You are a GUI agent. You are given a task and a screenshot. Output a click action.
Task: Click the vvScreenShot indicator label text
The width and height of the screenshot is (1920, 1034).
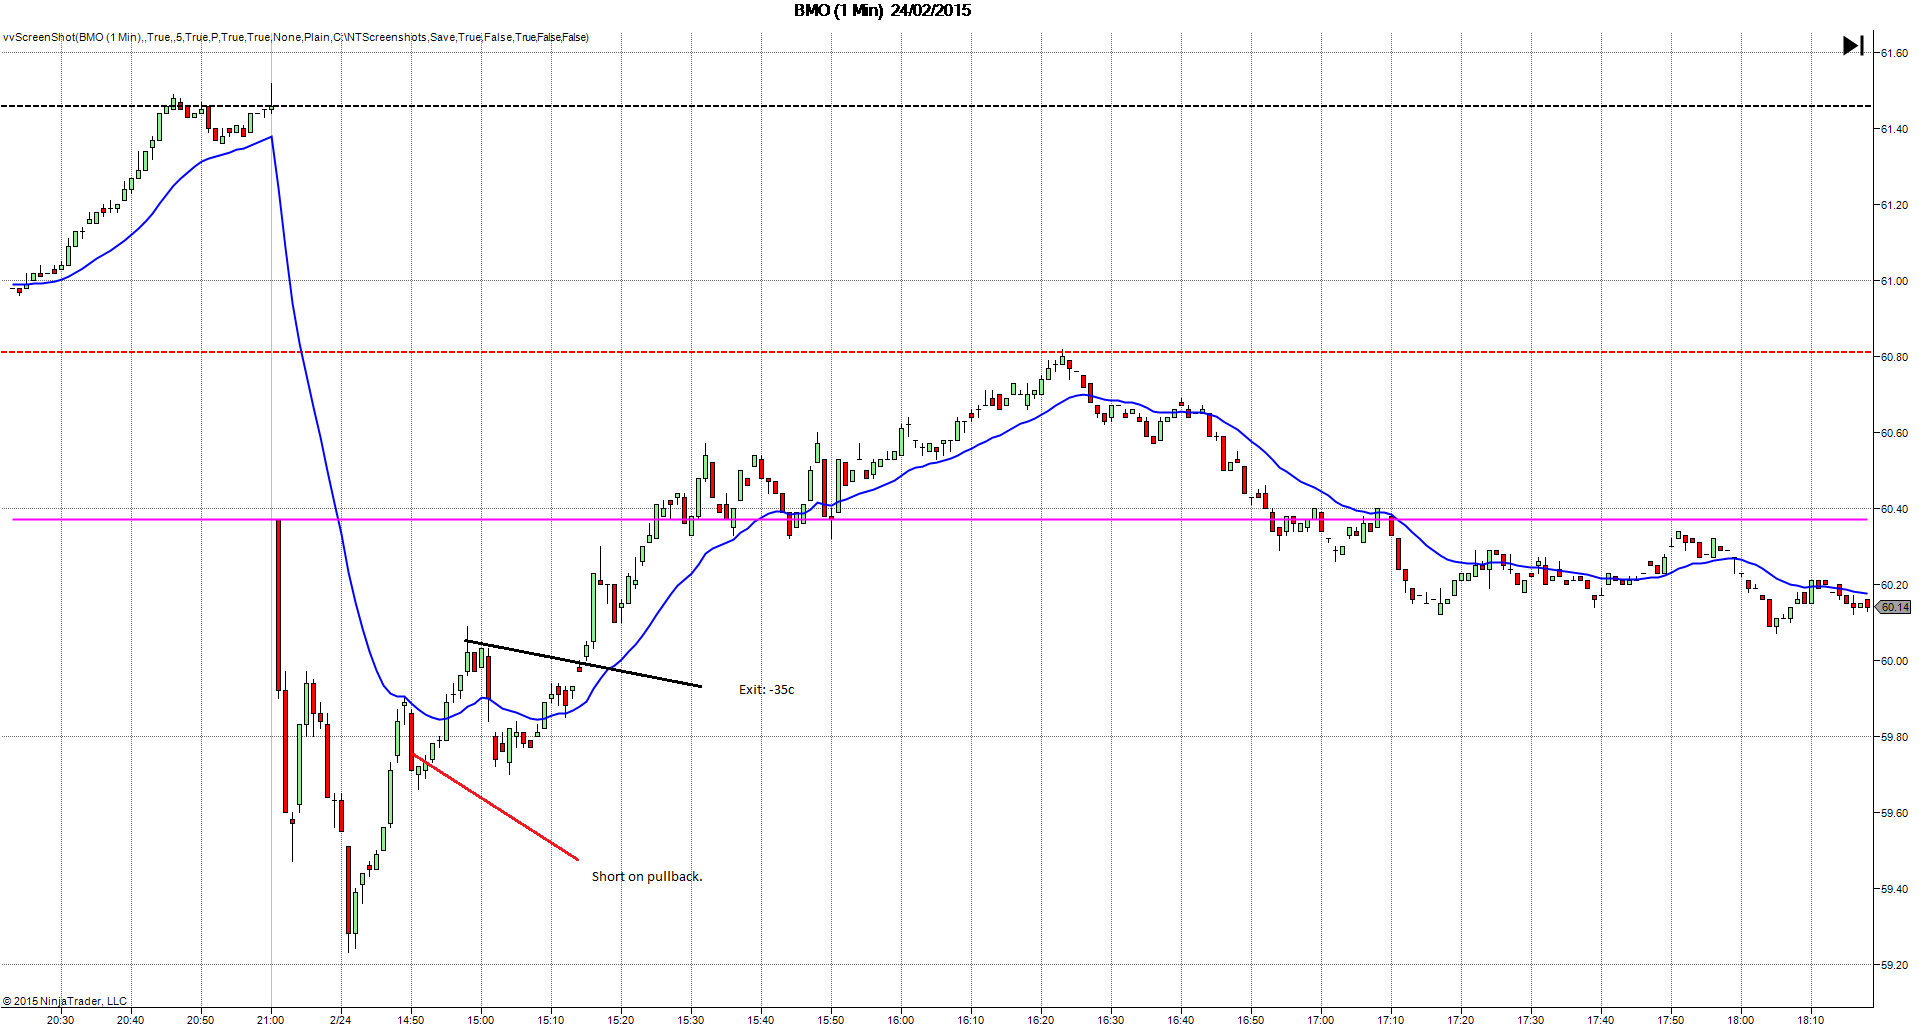[296, 37]
